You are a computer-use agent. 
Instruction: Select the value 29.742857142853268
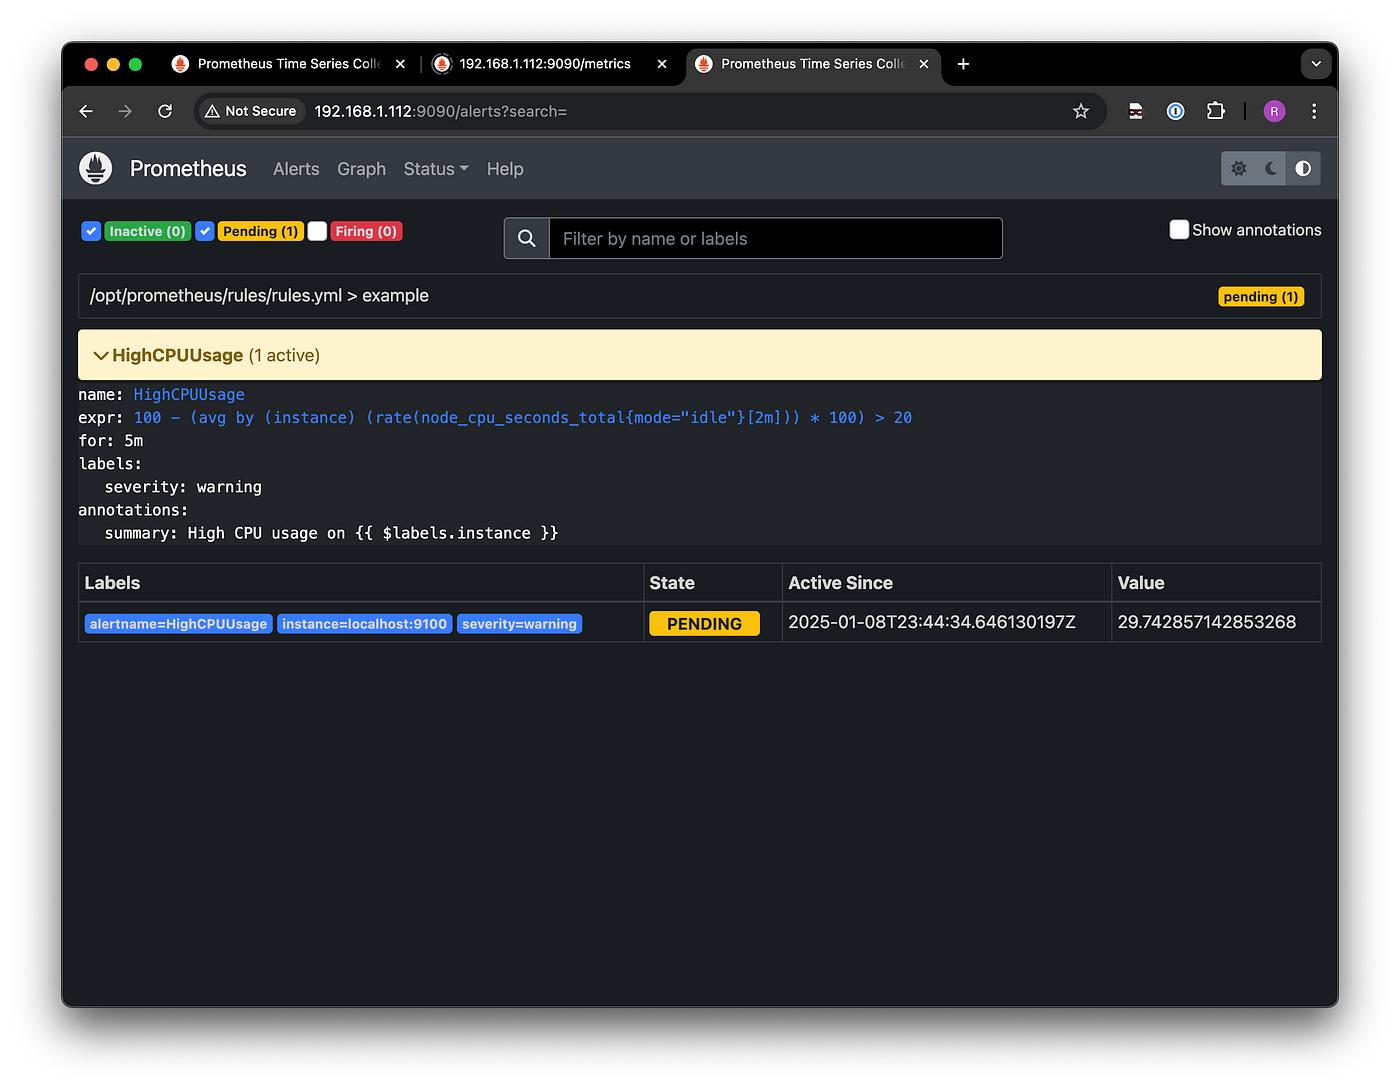click(1207, 622)
